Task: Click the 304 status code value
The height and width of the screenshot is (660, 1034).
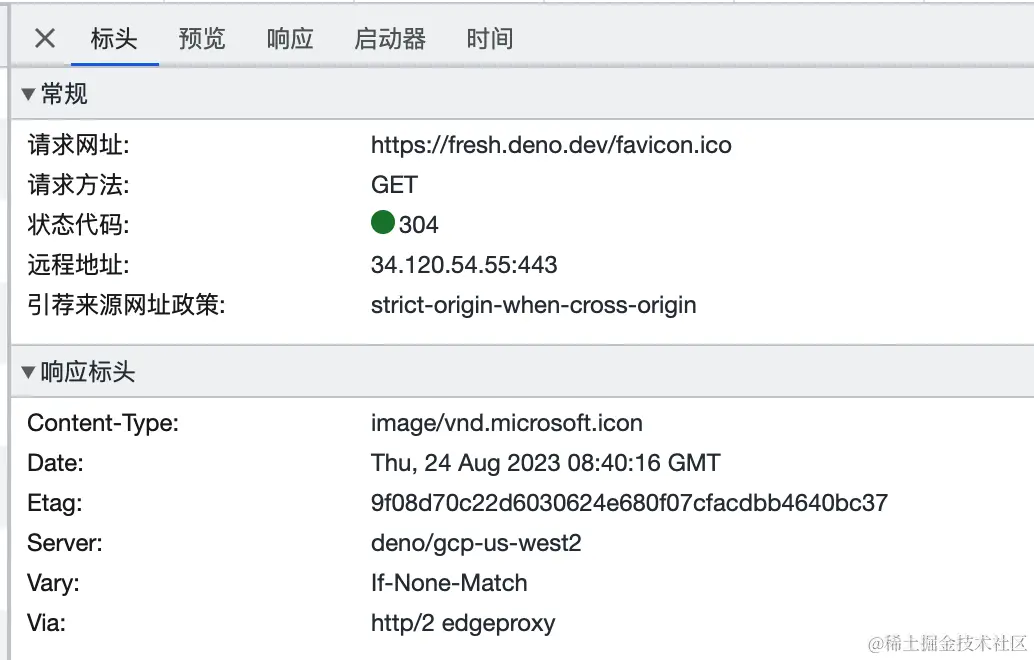Action: click(418, 225)
